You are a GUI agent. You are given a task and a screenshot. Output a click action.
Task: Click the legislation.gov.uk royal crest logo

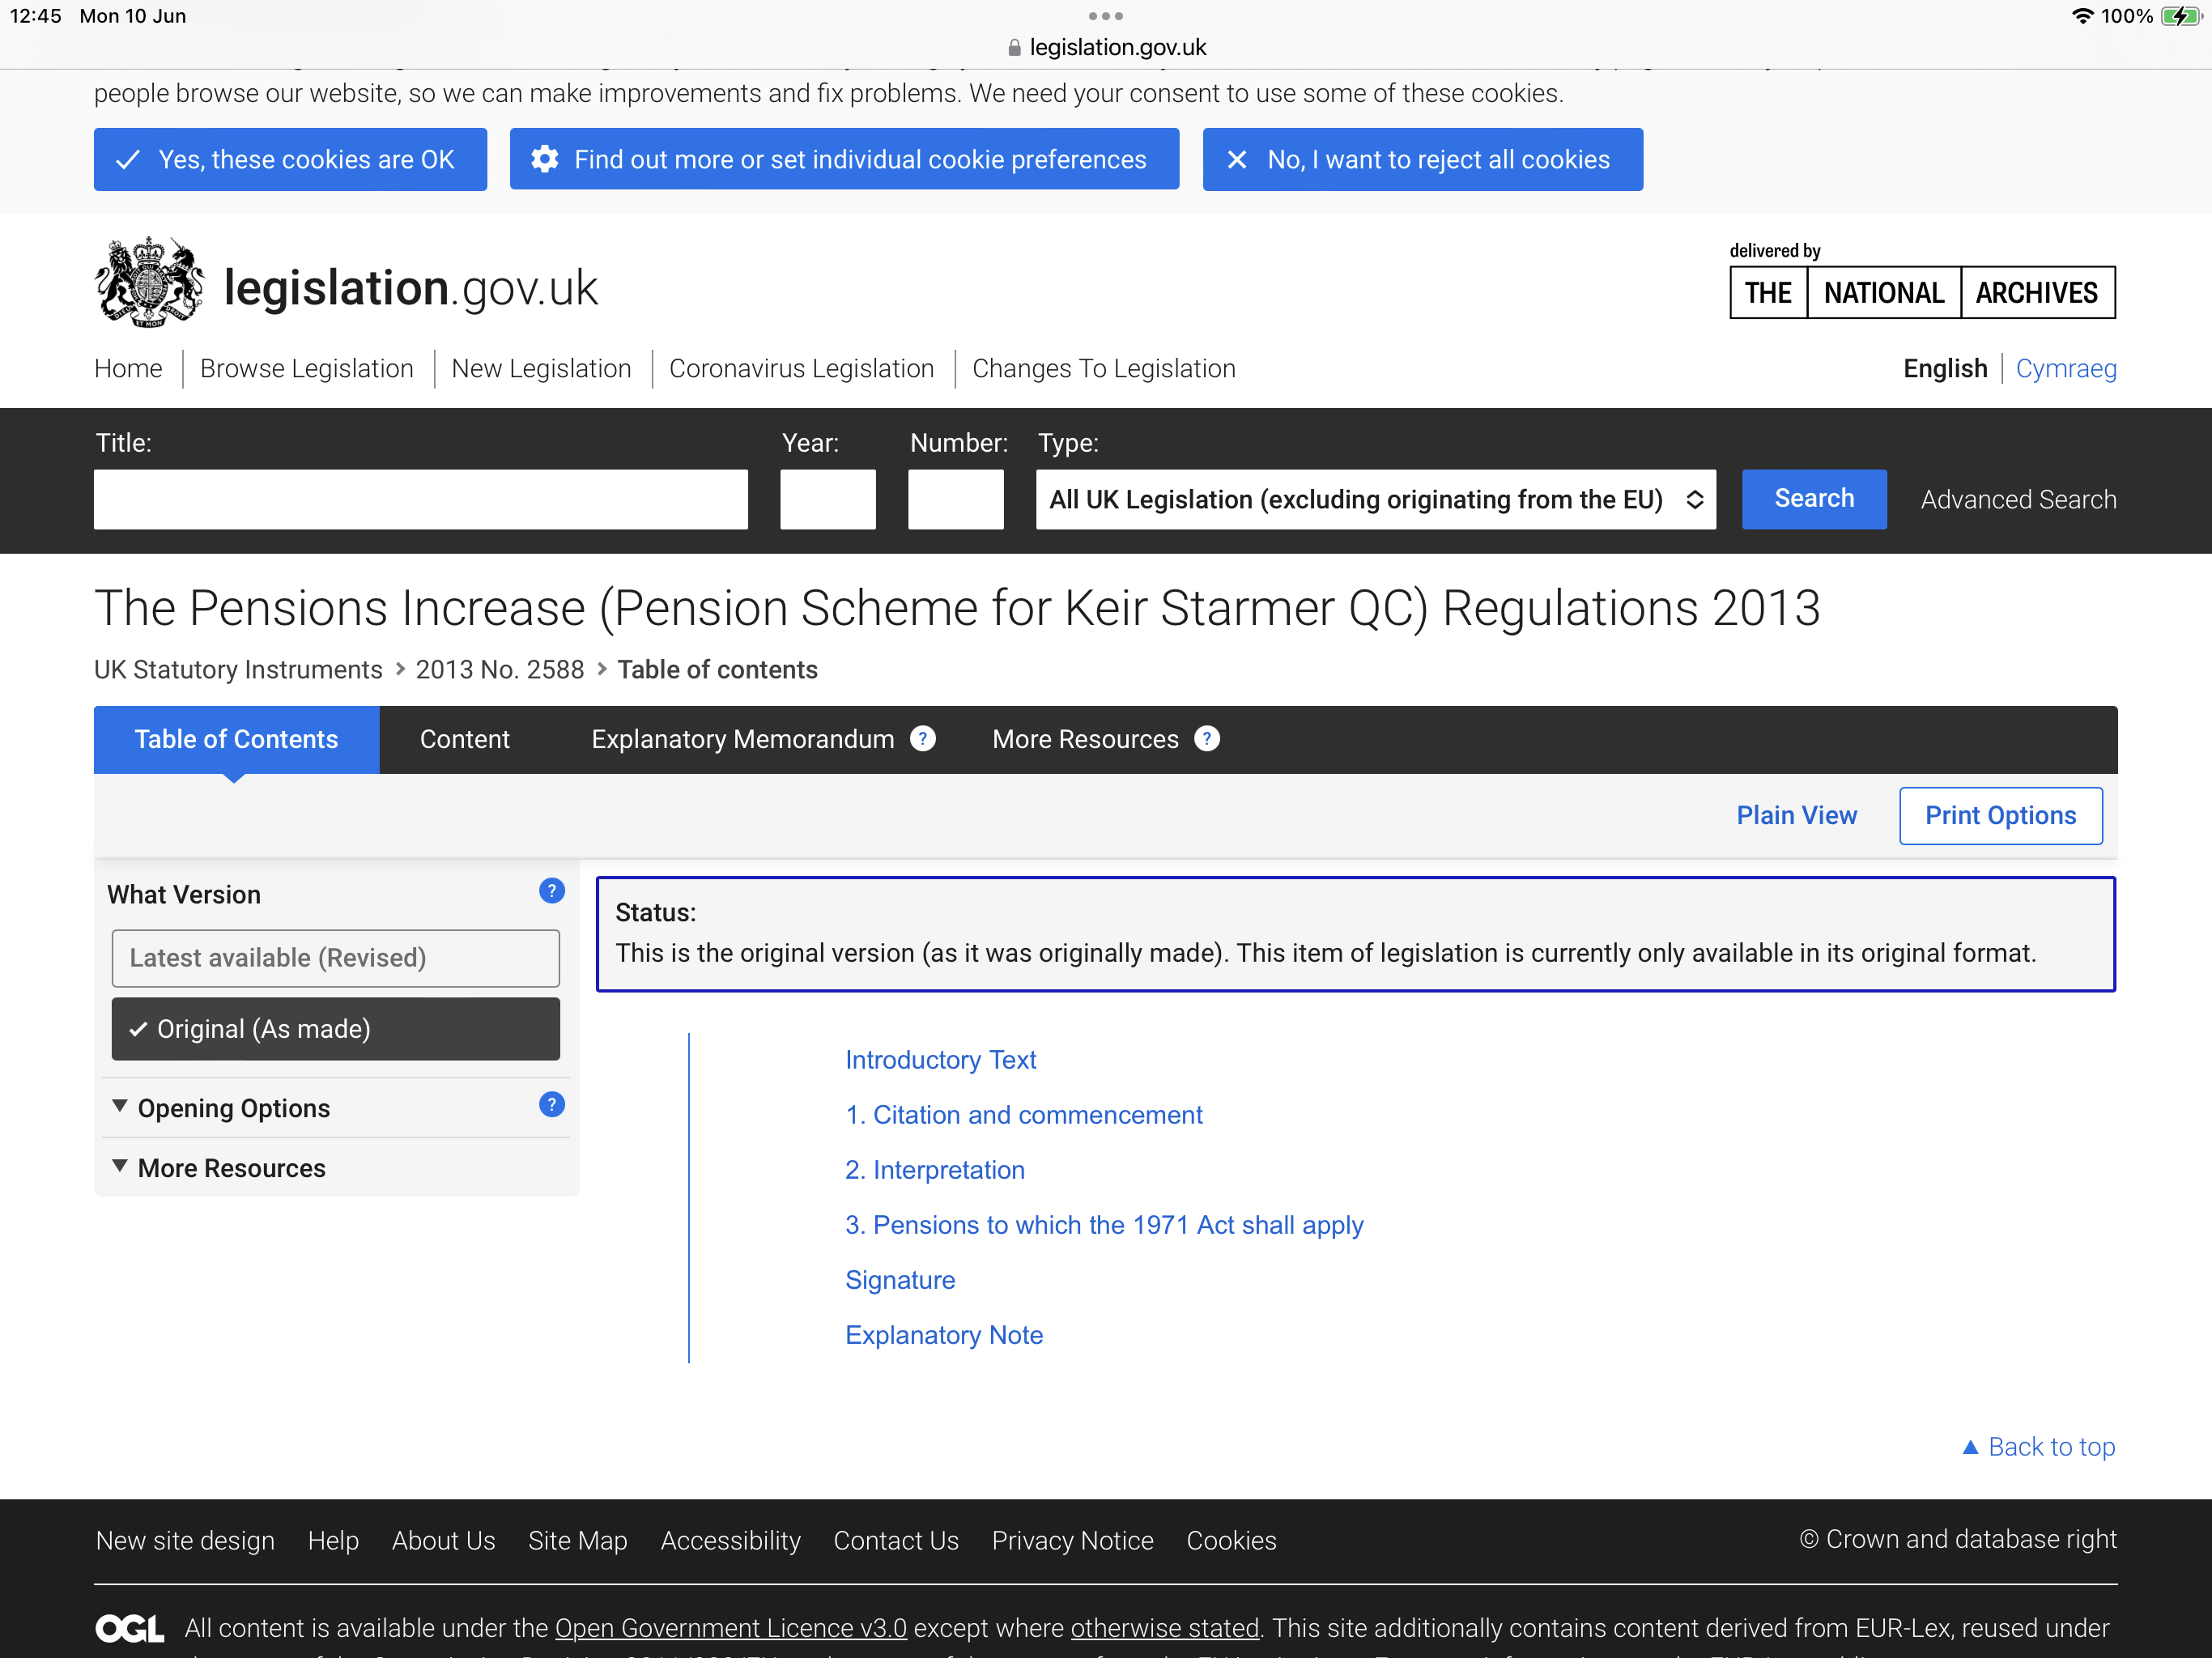(150, 282)
